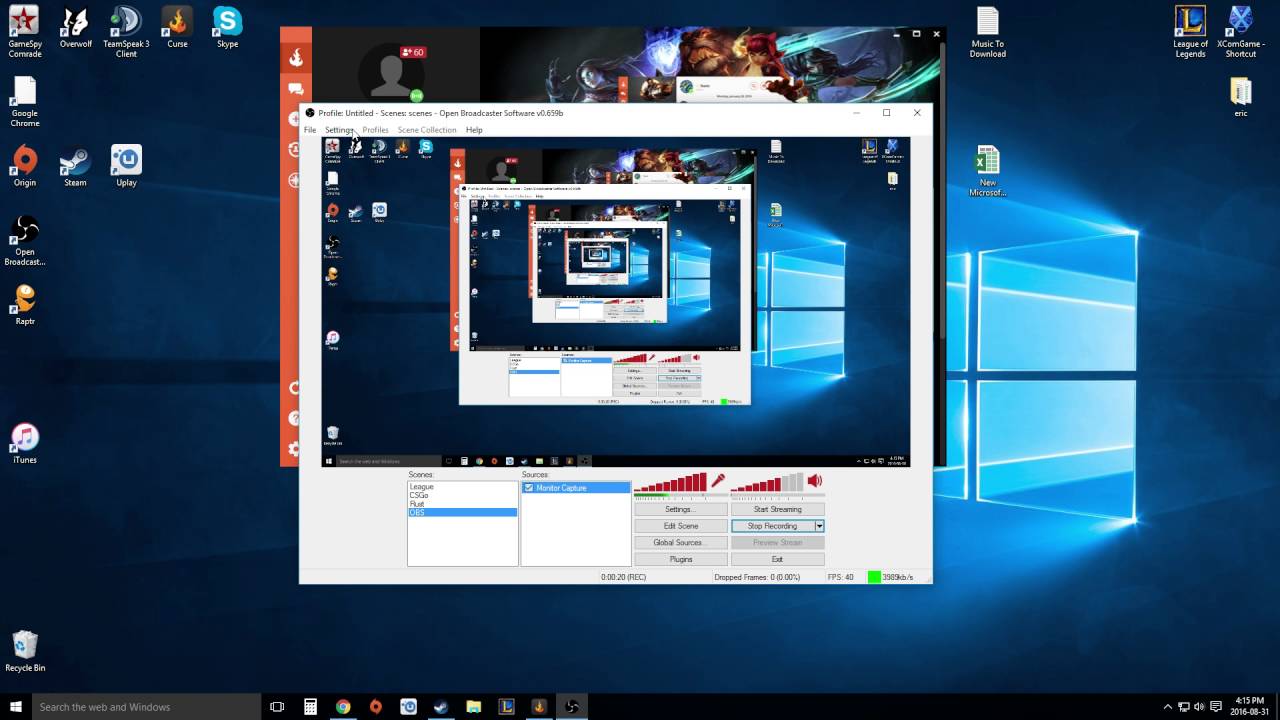Click the Edit Scene button

680,526
